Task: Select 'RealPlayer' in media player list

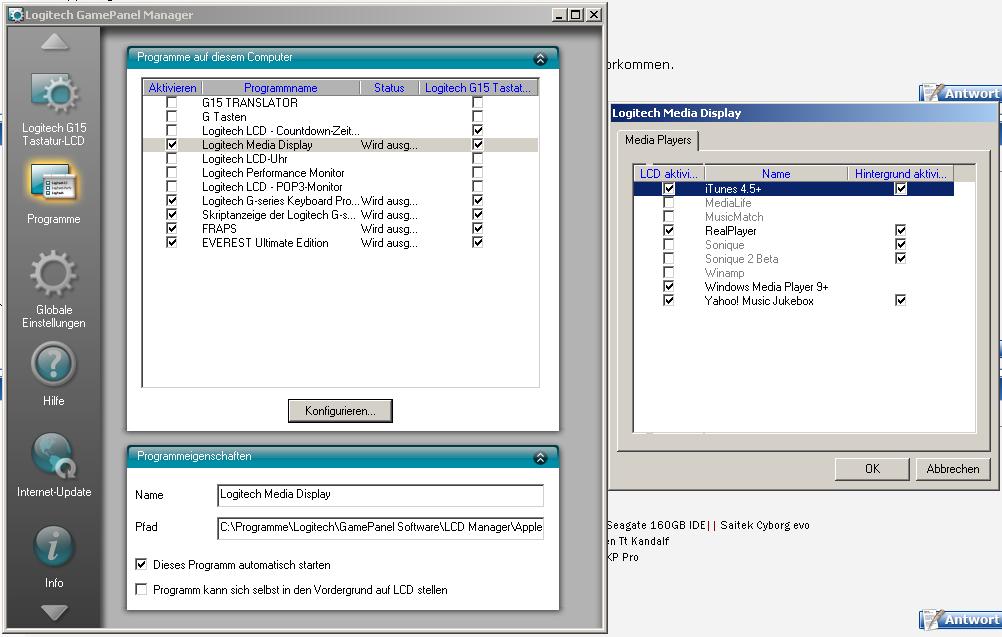Action: [x=794, y=231]
